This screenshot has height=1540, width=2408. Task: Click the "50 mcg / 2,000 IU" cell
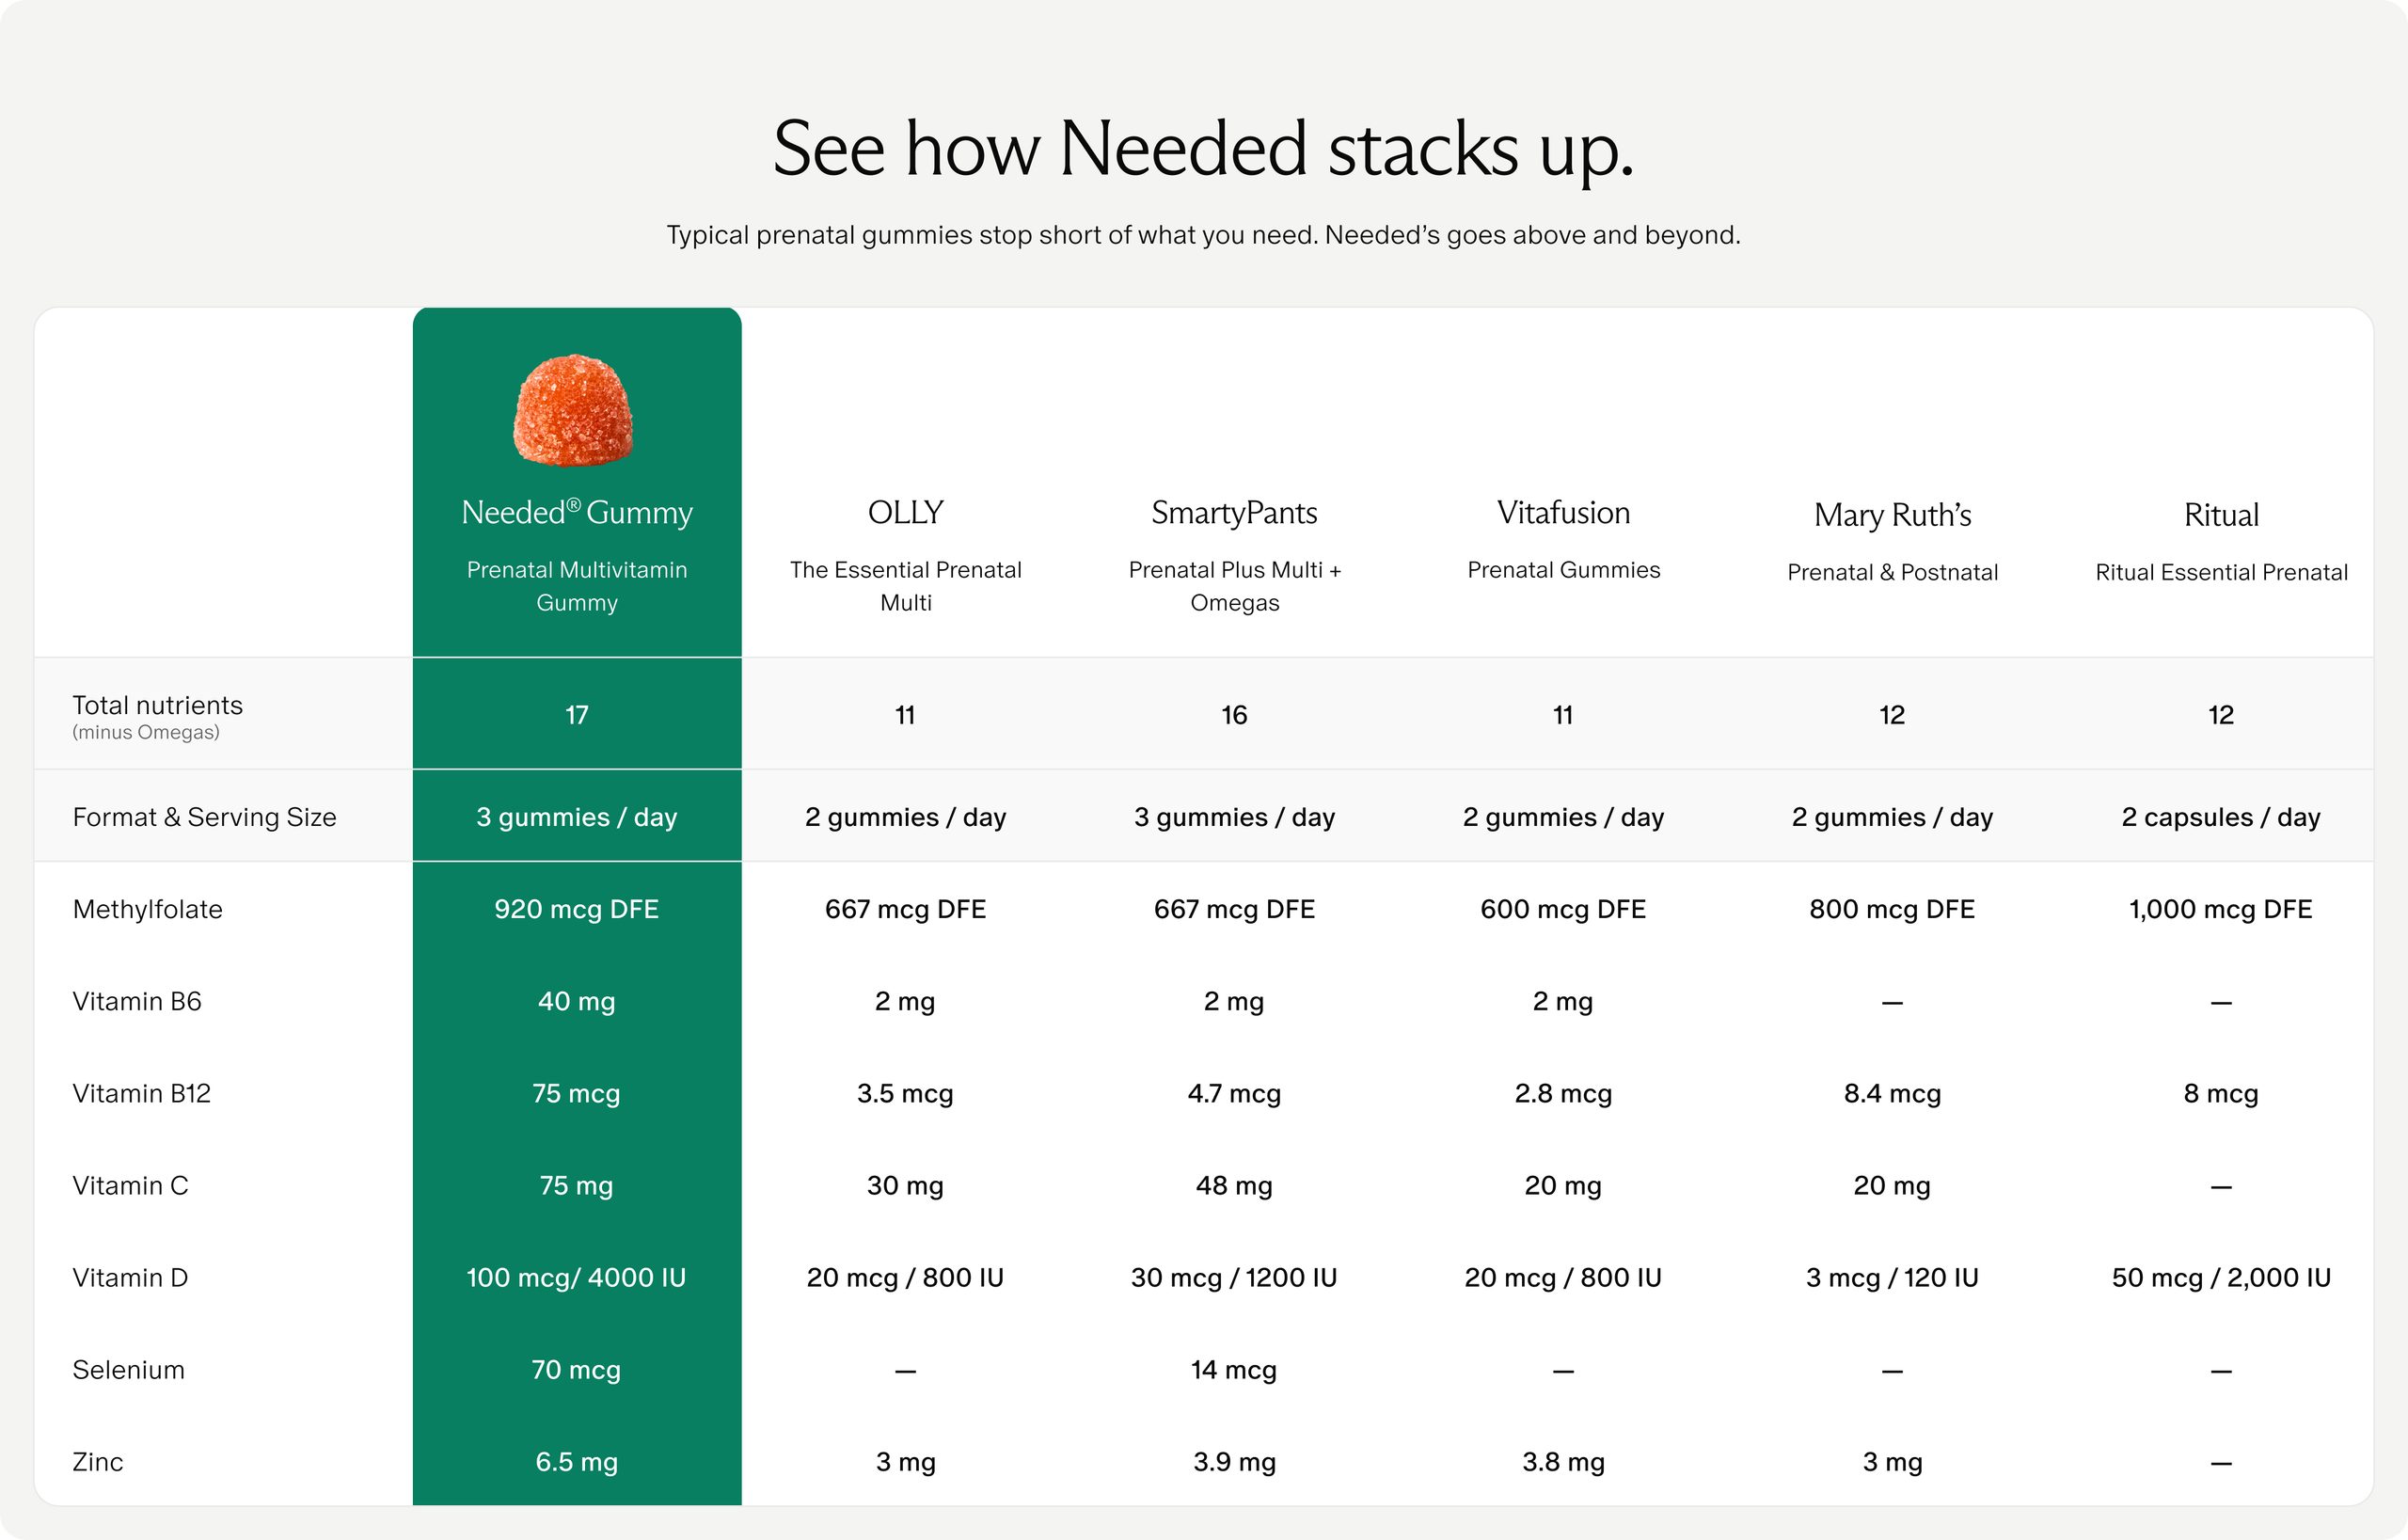point(2221,1277)
